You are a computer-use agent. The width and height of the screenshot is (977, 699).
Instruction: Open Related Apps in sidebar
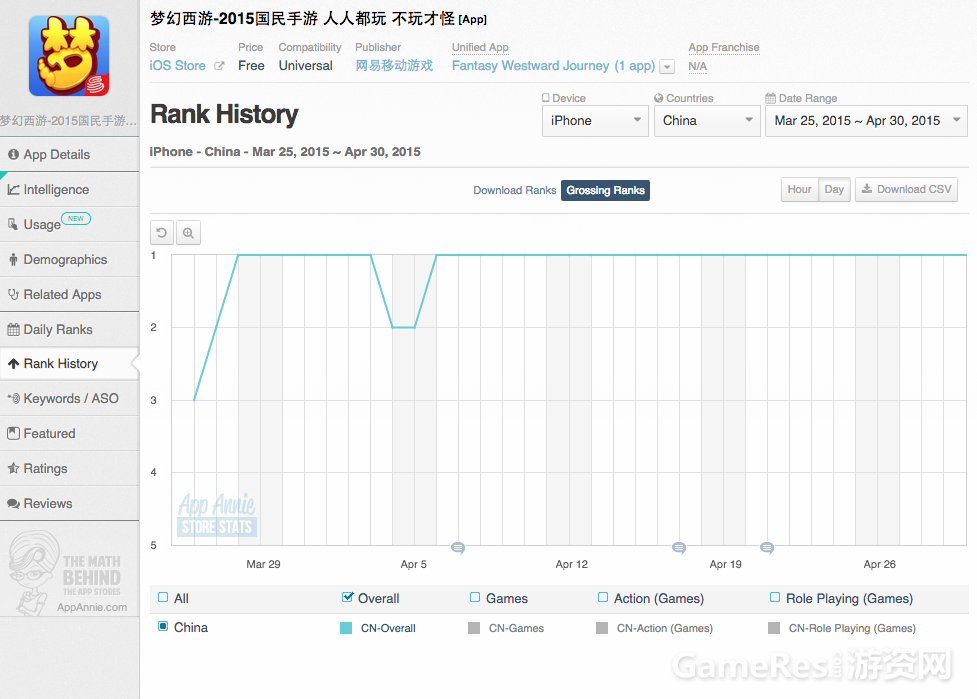(69, 294)
